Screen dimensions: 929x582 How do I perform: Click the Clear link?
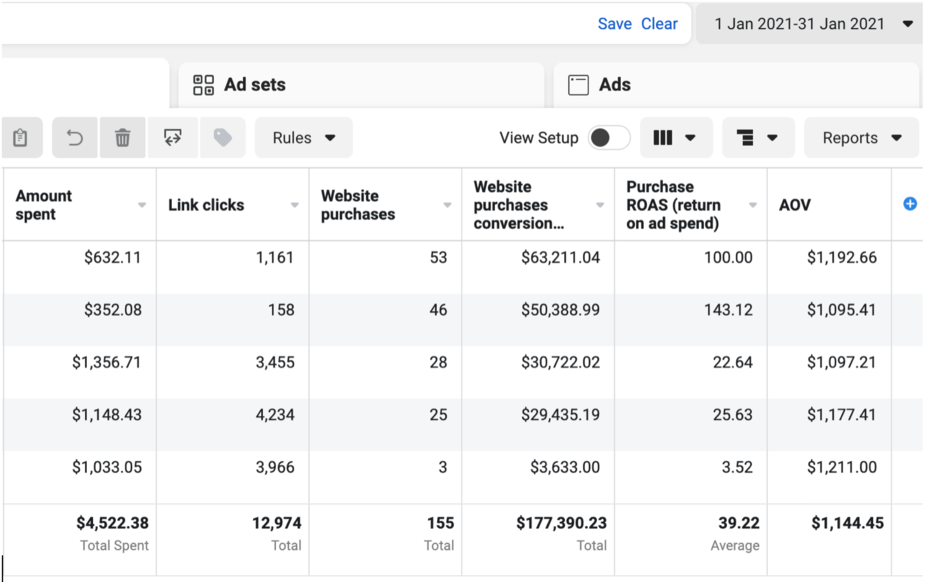pos(659,24)
